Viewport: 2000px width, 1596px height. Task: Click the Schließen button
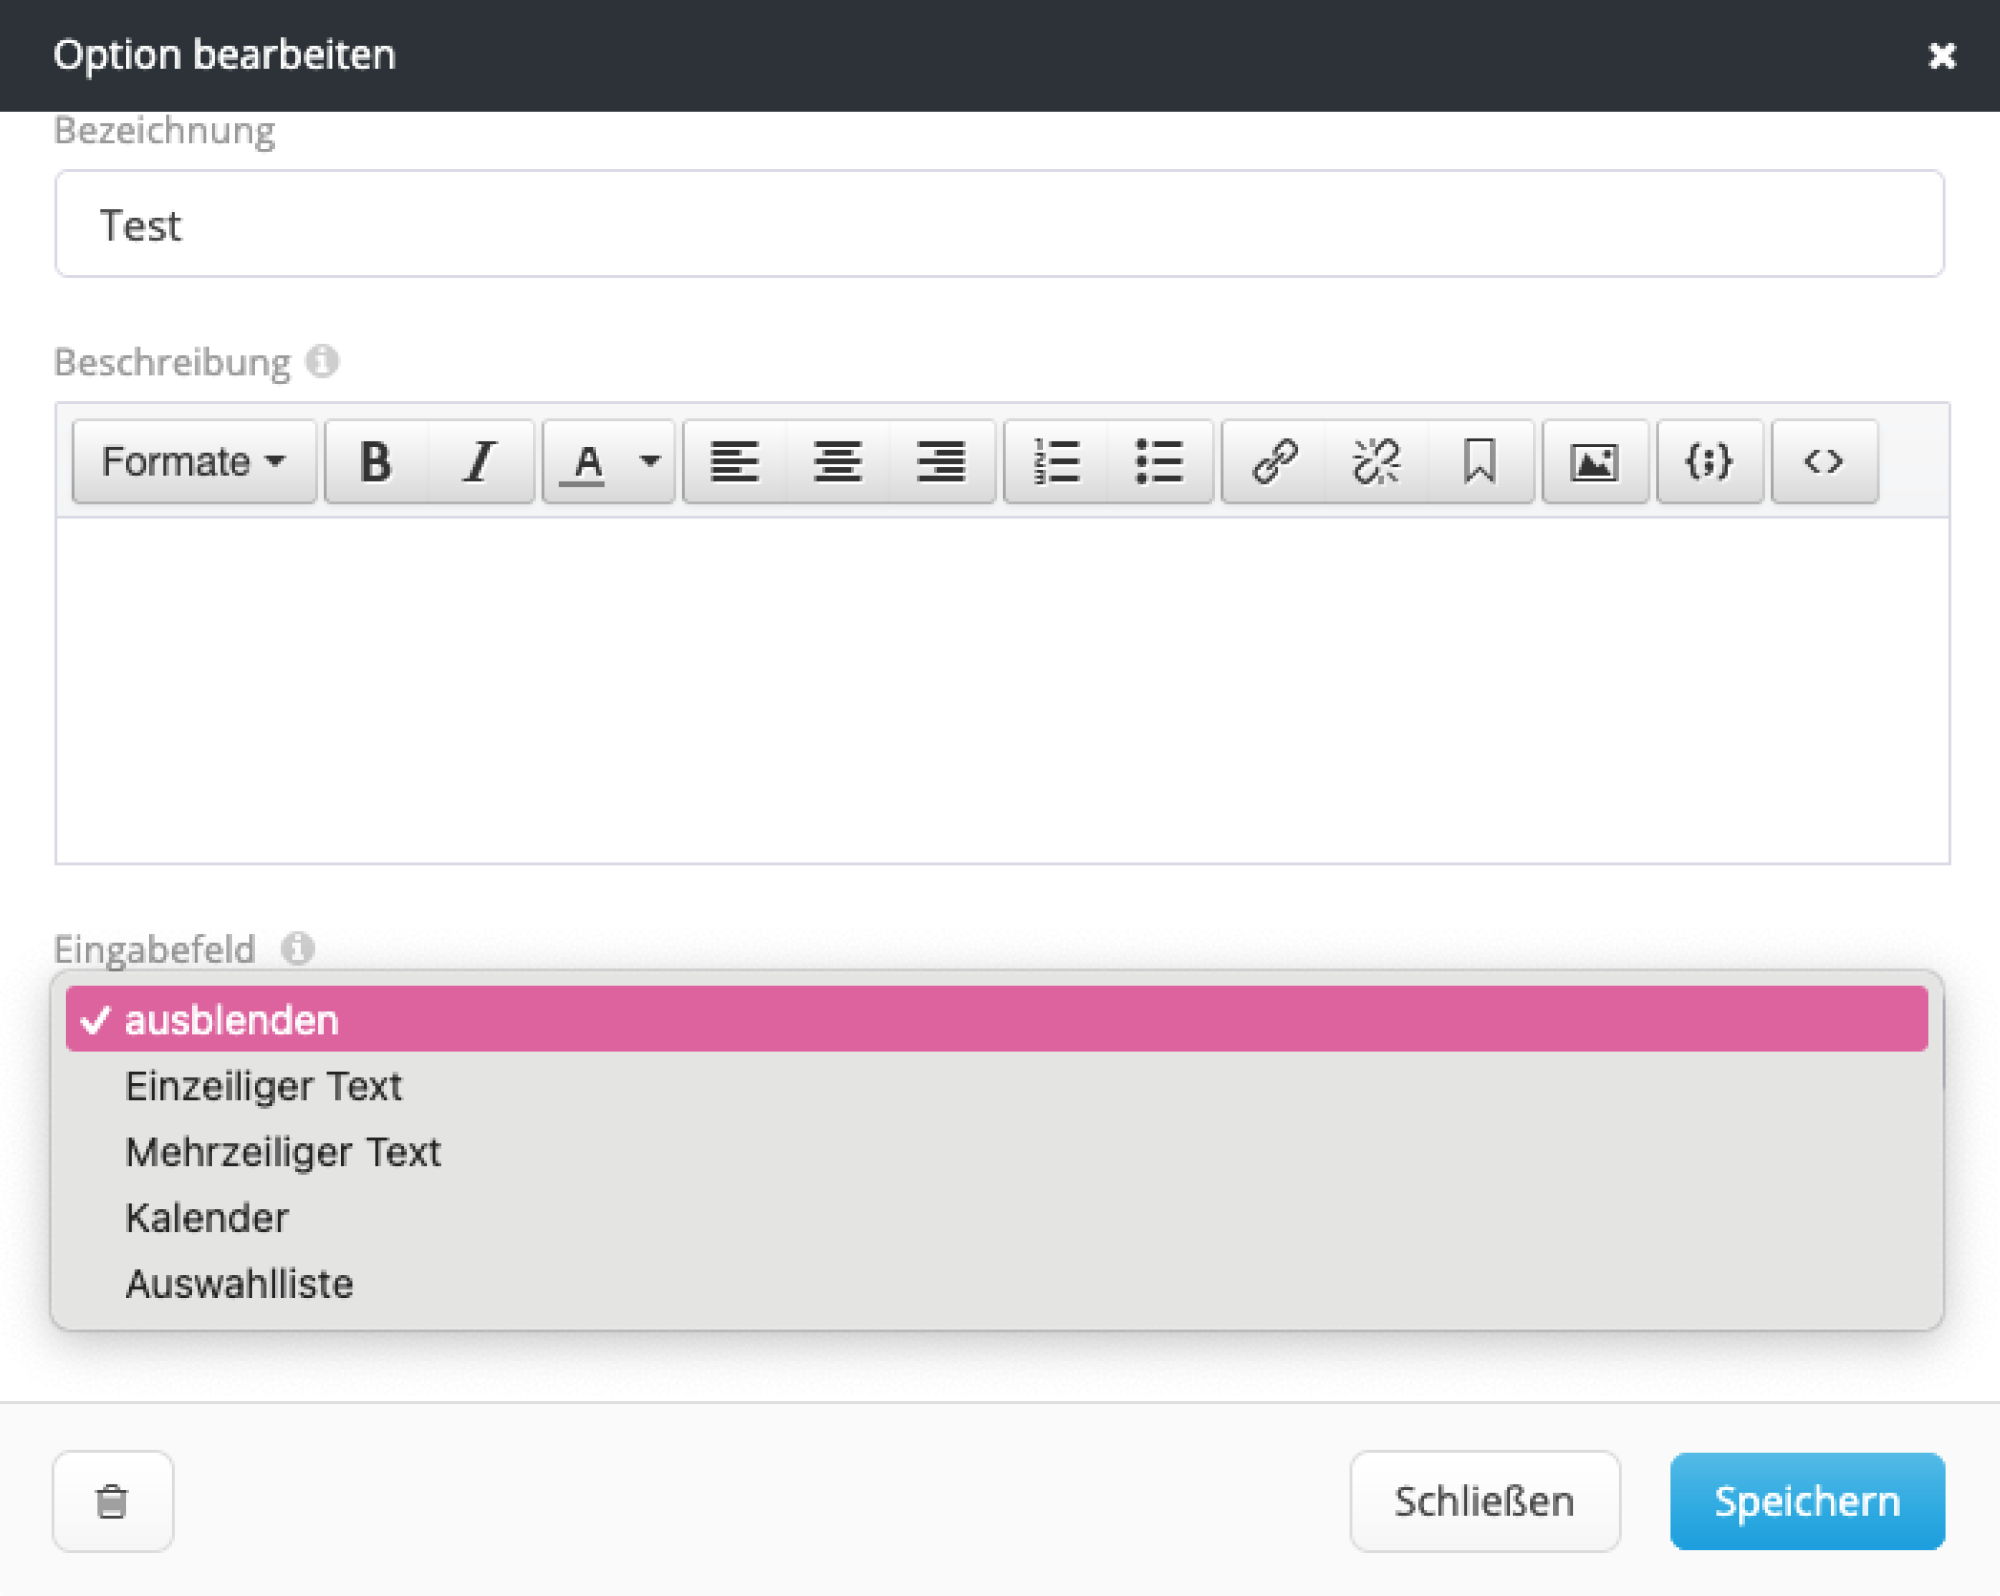1484,1501
